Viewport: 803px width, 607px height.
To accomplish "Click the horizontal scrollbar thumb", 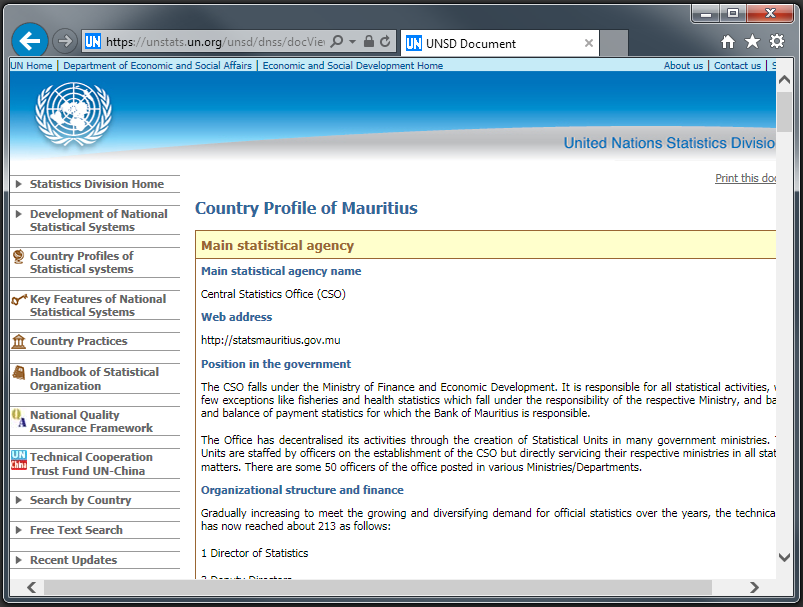I will [x=378, y=587].
